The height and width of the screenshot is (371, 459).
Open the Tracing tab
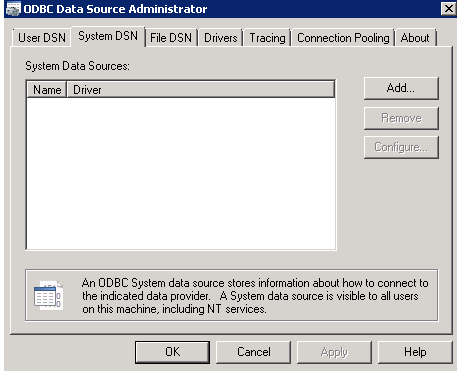pyautogui.click(x=267, y=38)
